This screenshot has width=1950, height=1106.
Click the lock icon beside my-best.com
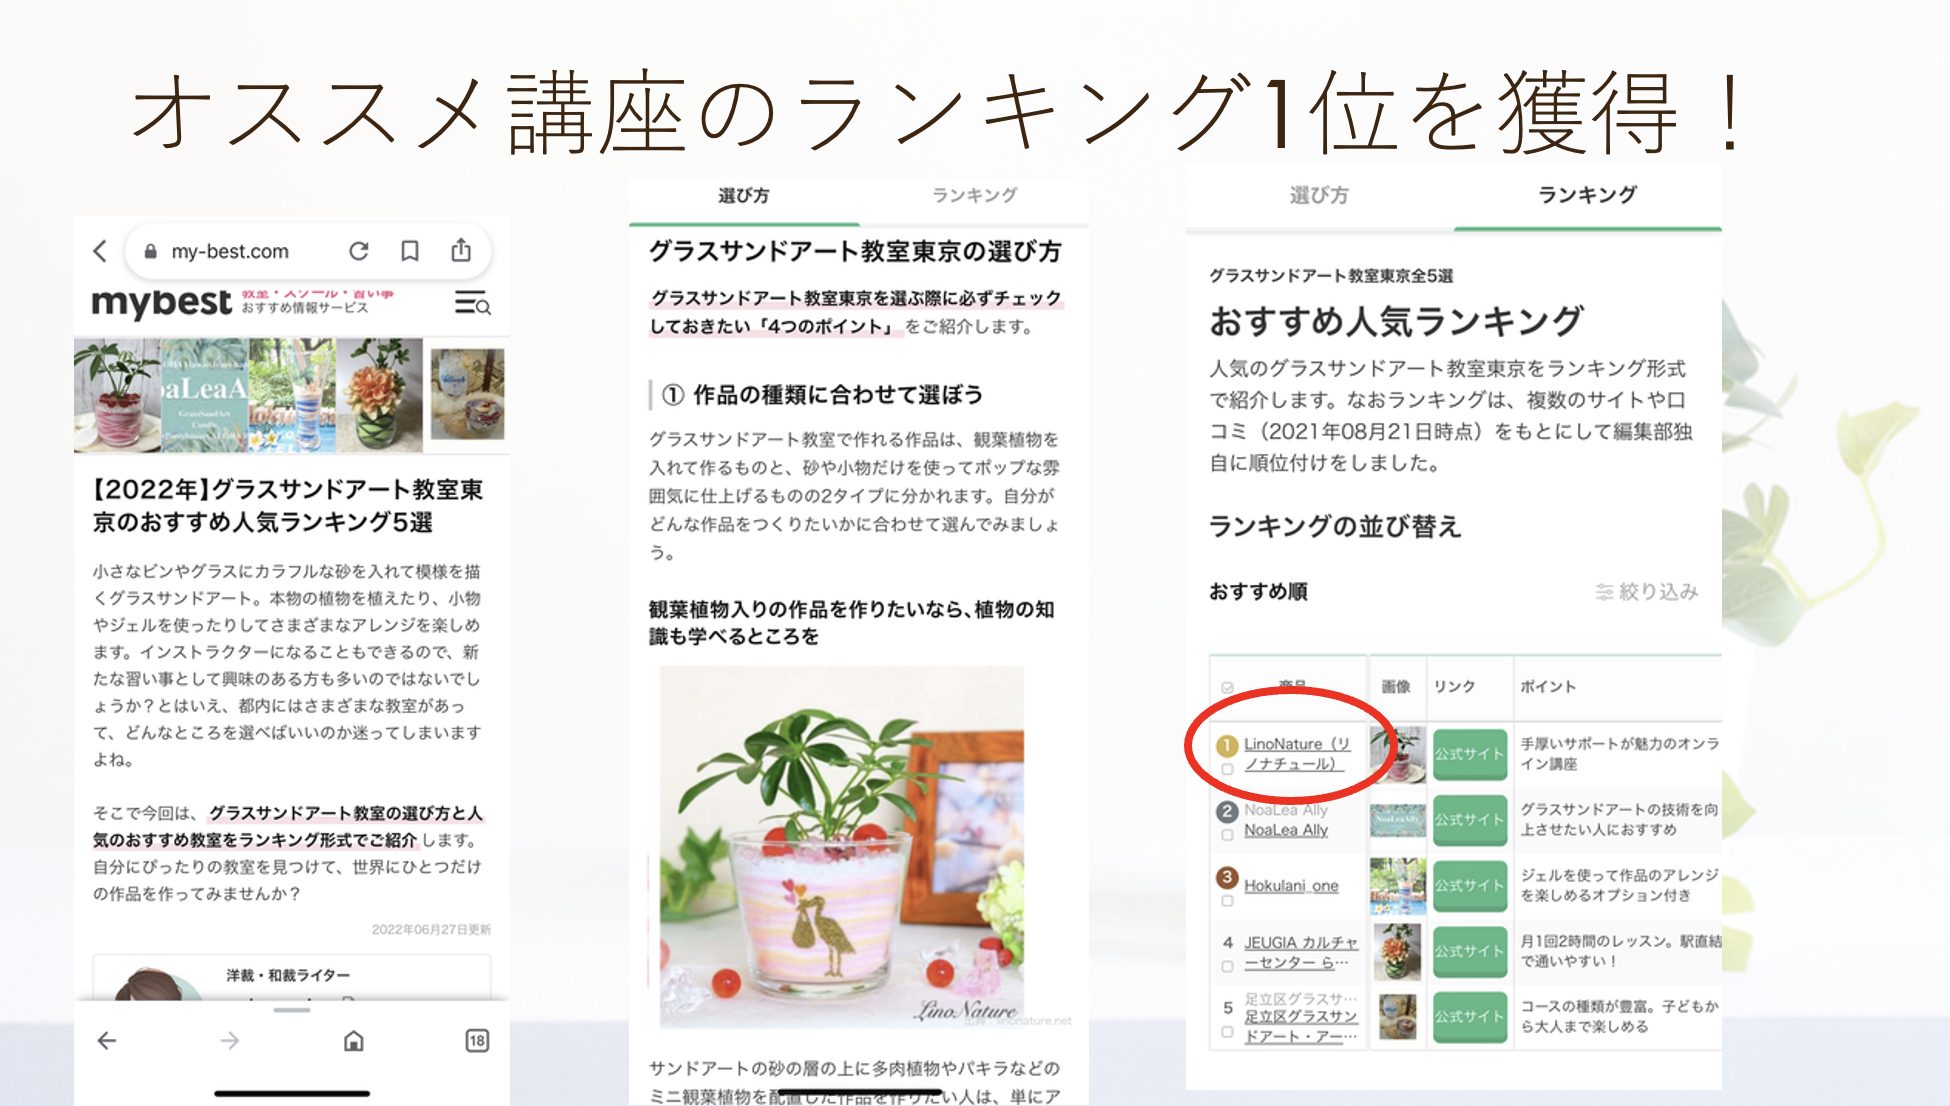(x=151, y=252)
